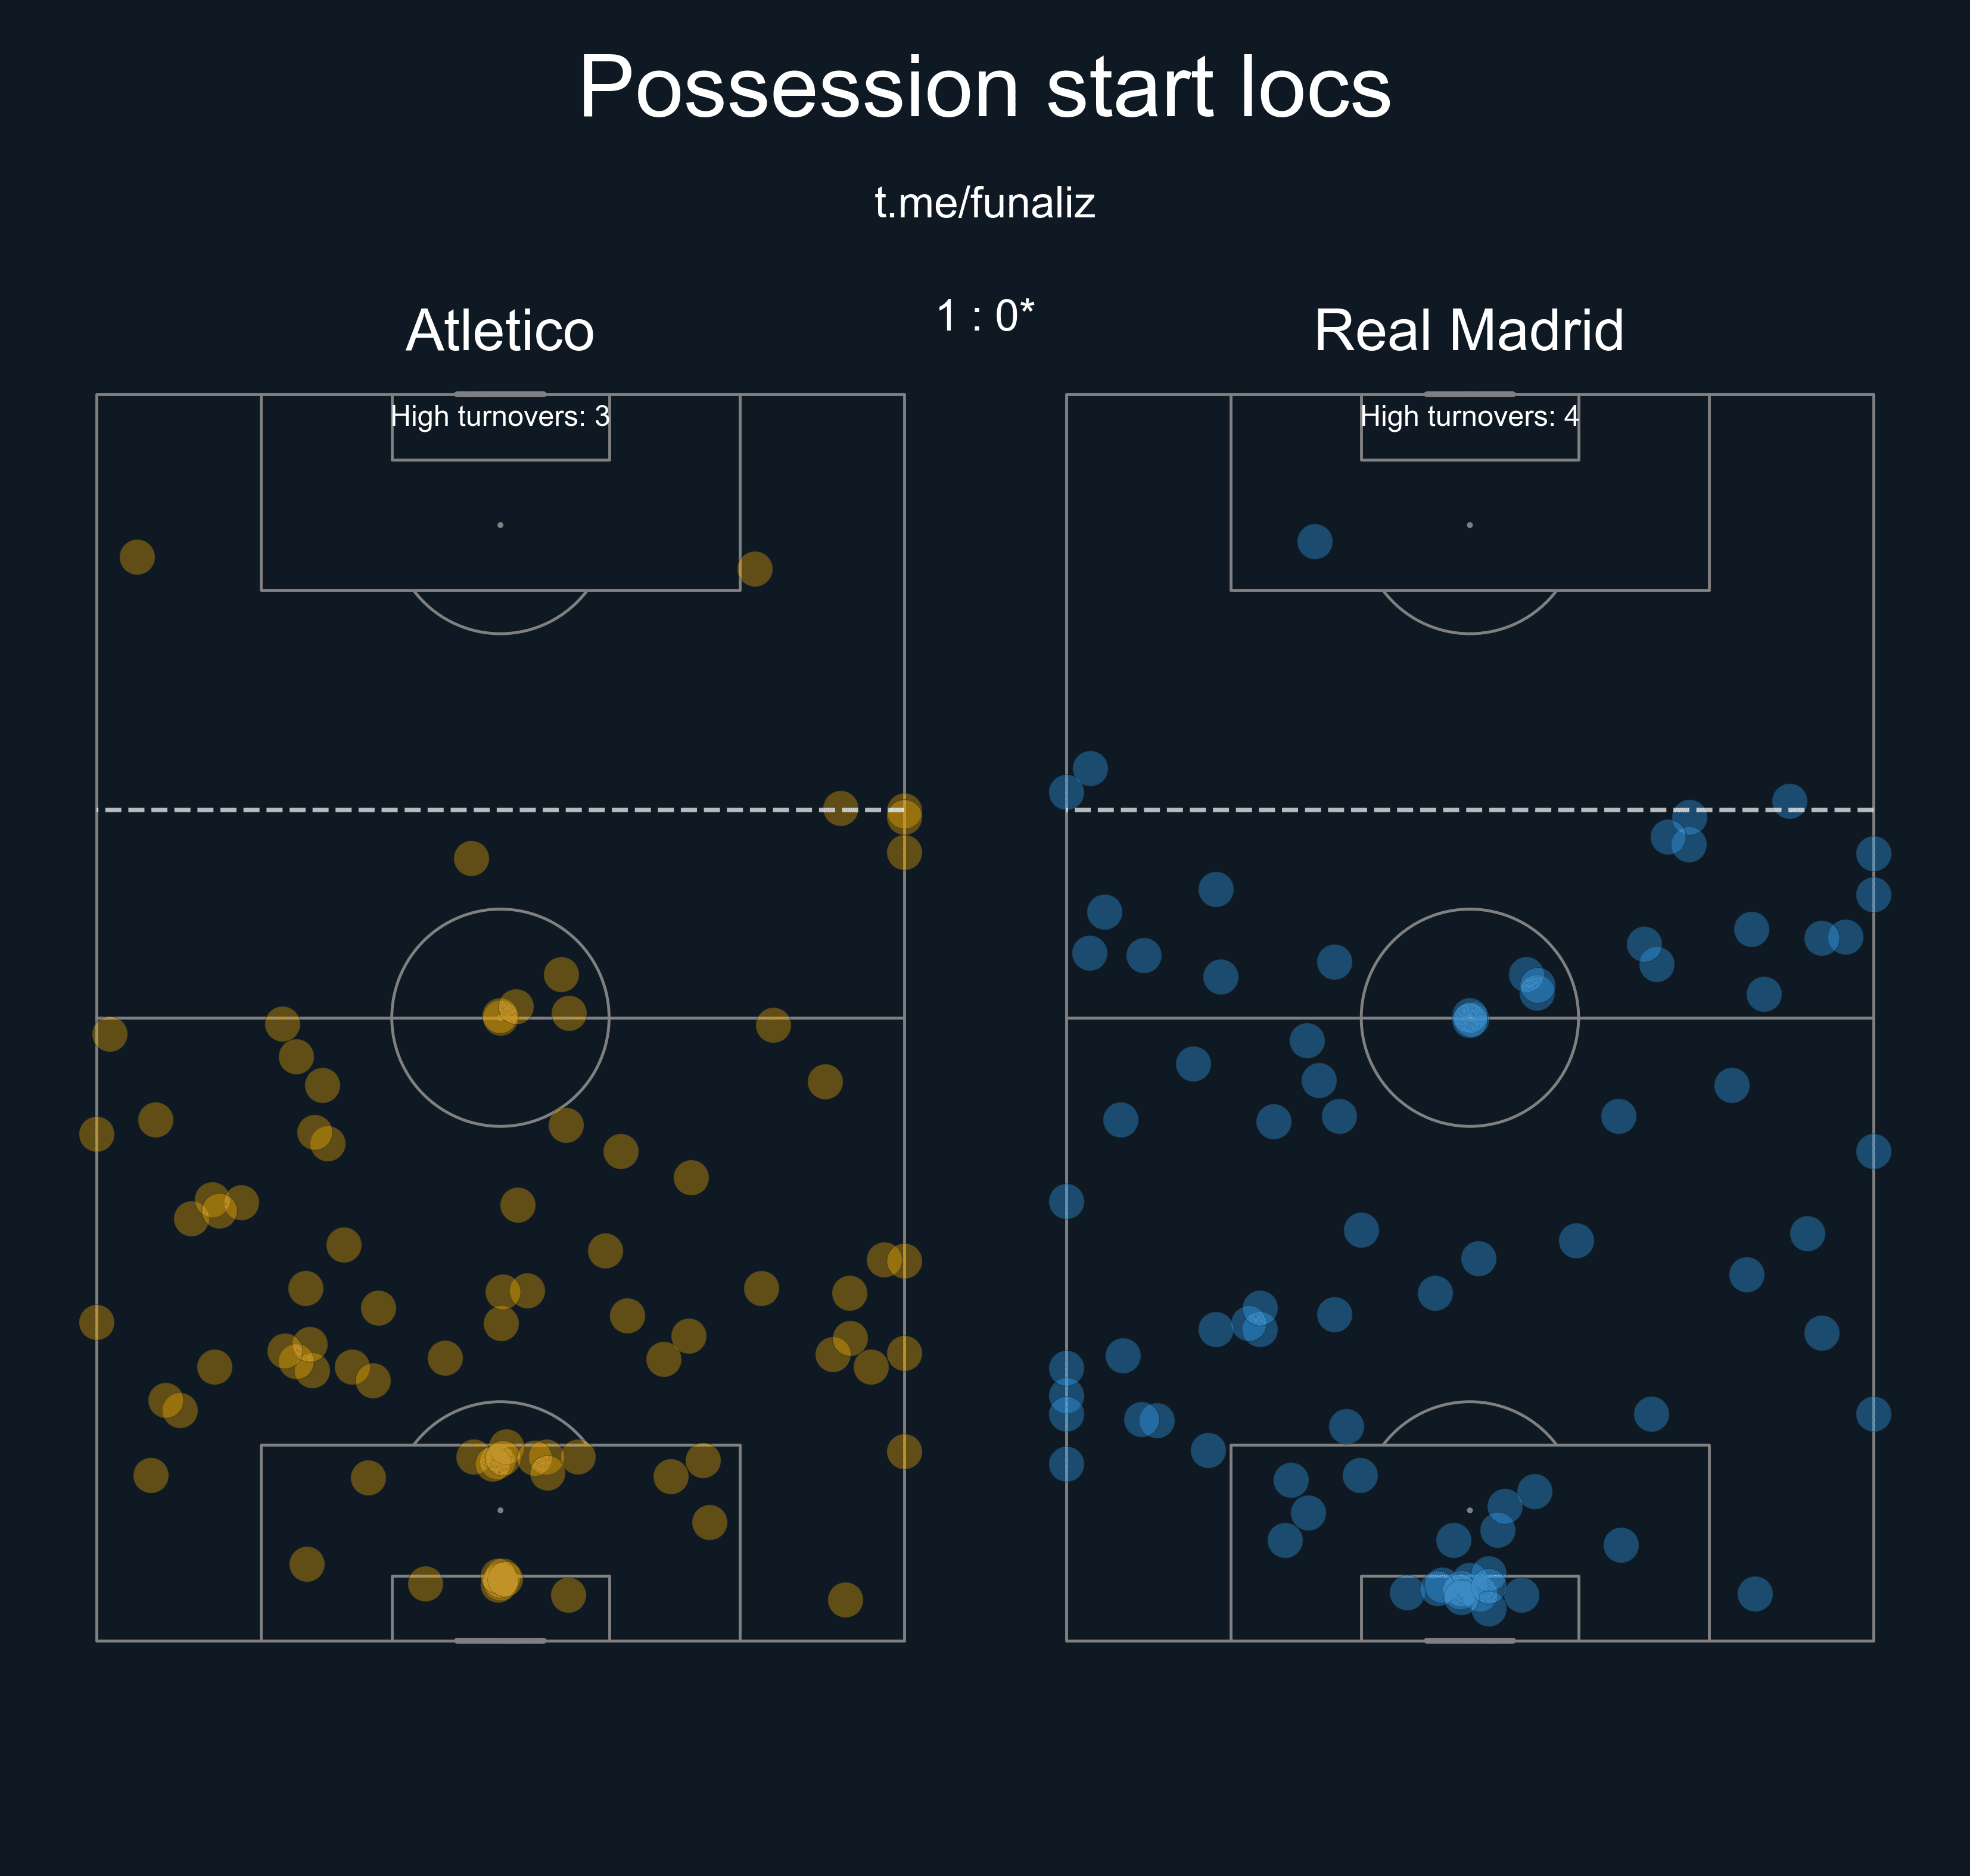The image size is (1970, 1876).
Task: Select the Real Madrid team heading
Action: click(1469, 330)
